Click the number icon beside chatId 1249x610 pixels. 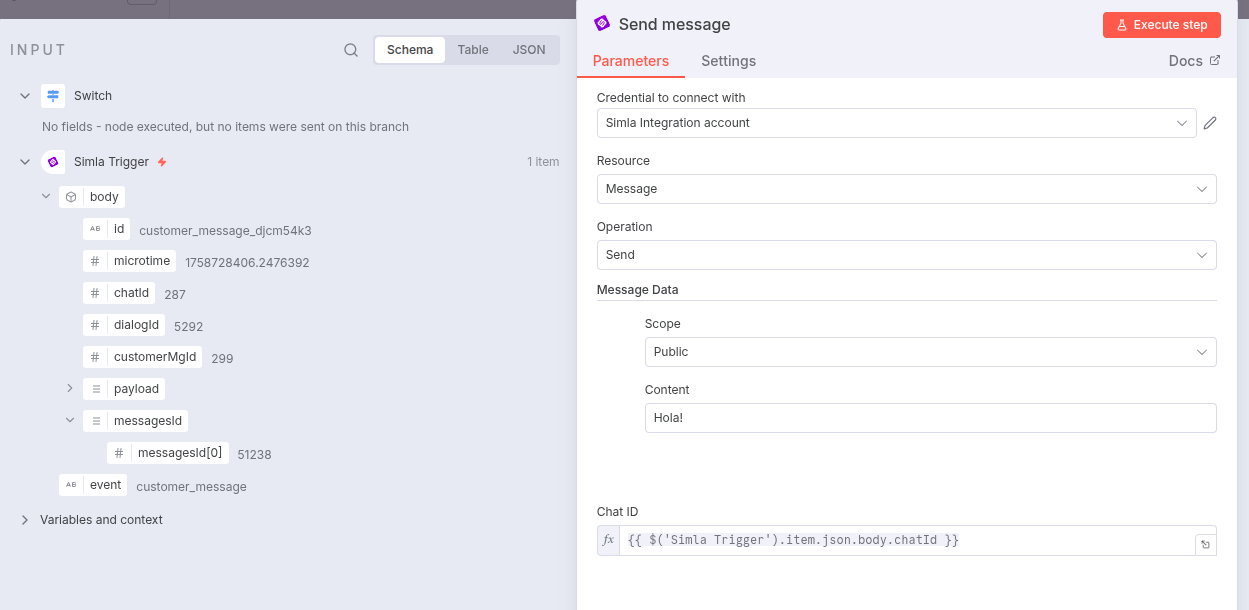(95, 293)
